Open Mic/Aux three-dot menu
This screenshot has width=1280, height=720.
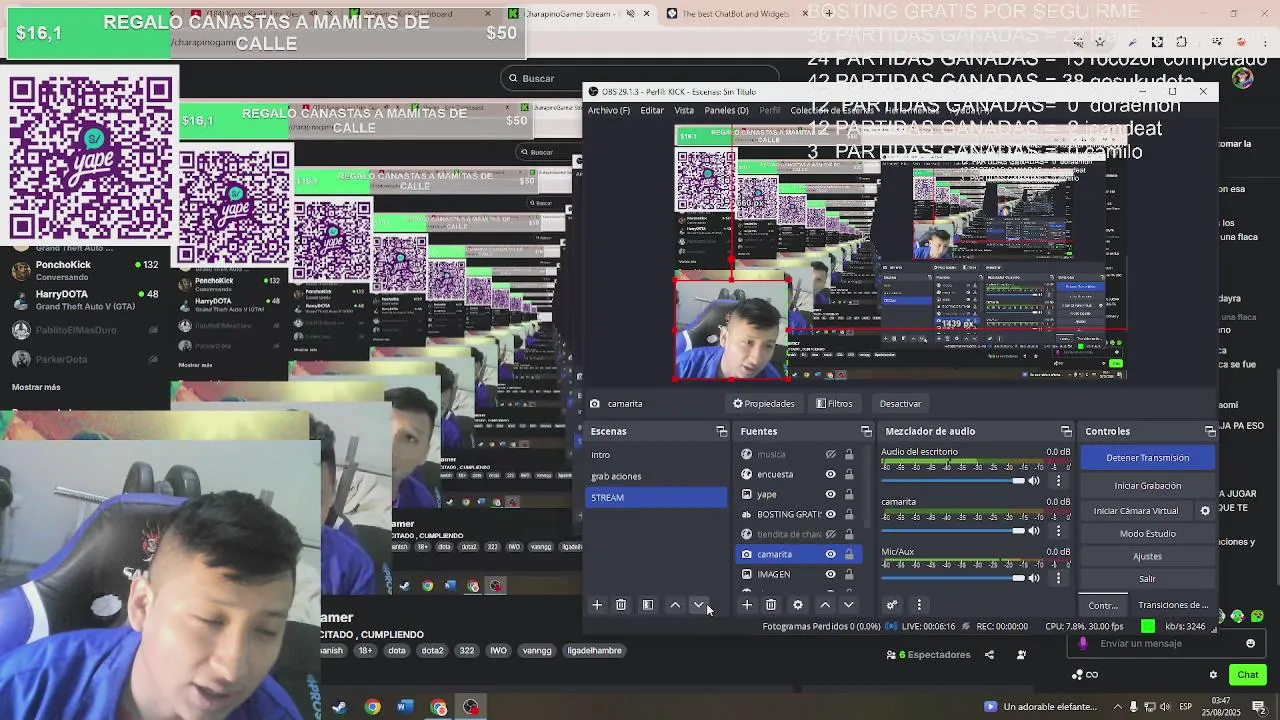1058,578
